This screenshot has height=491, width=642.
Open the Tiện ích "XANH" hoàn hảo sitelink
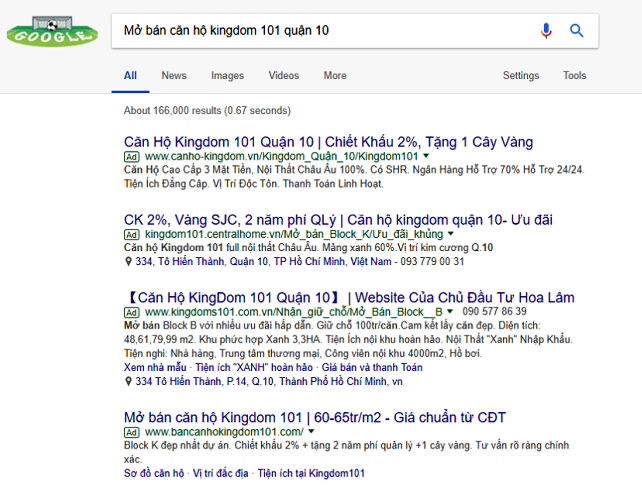pos(254,367)
